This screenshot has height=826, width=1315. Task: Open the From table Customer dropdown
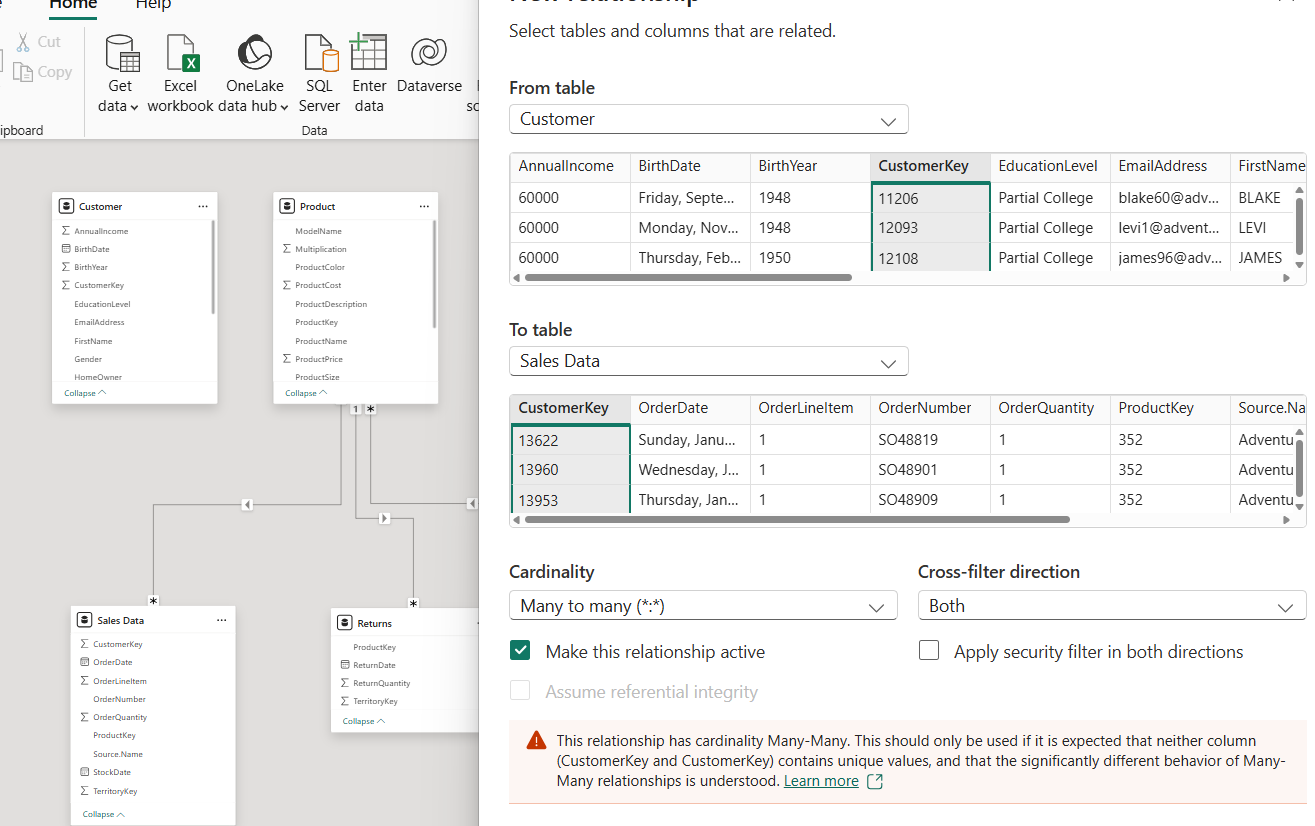pyautogui.click(x=708, y=119)
